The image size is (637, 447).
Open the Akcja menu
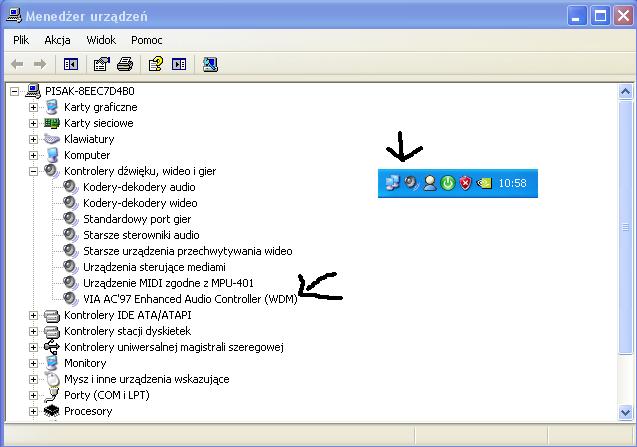click(57, 40)
